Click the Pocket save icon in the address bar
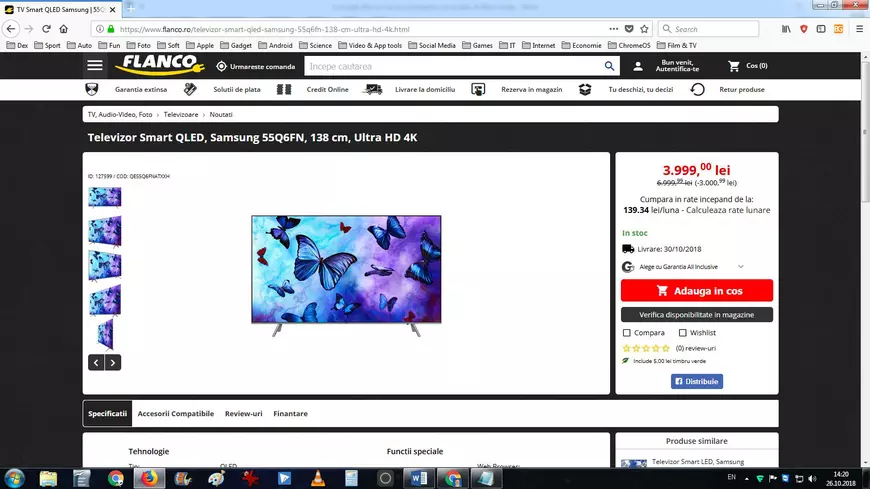The width and height of the screenshot is (870, 489). tap(629, 29)
